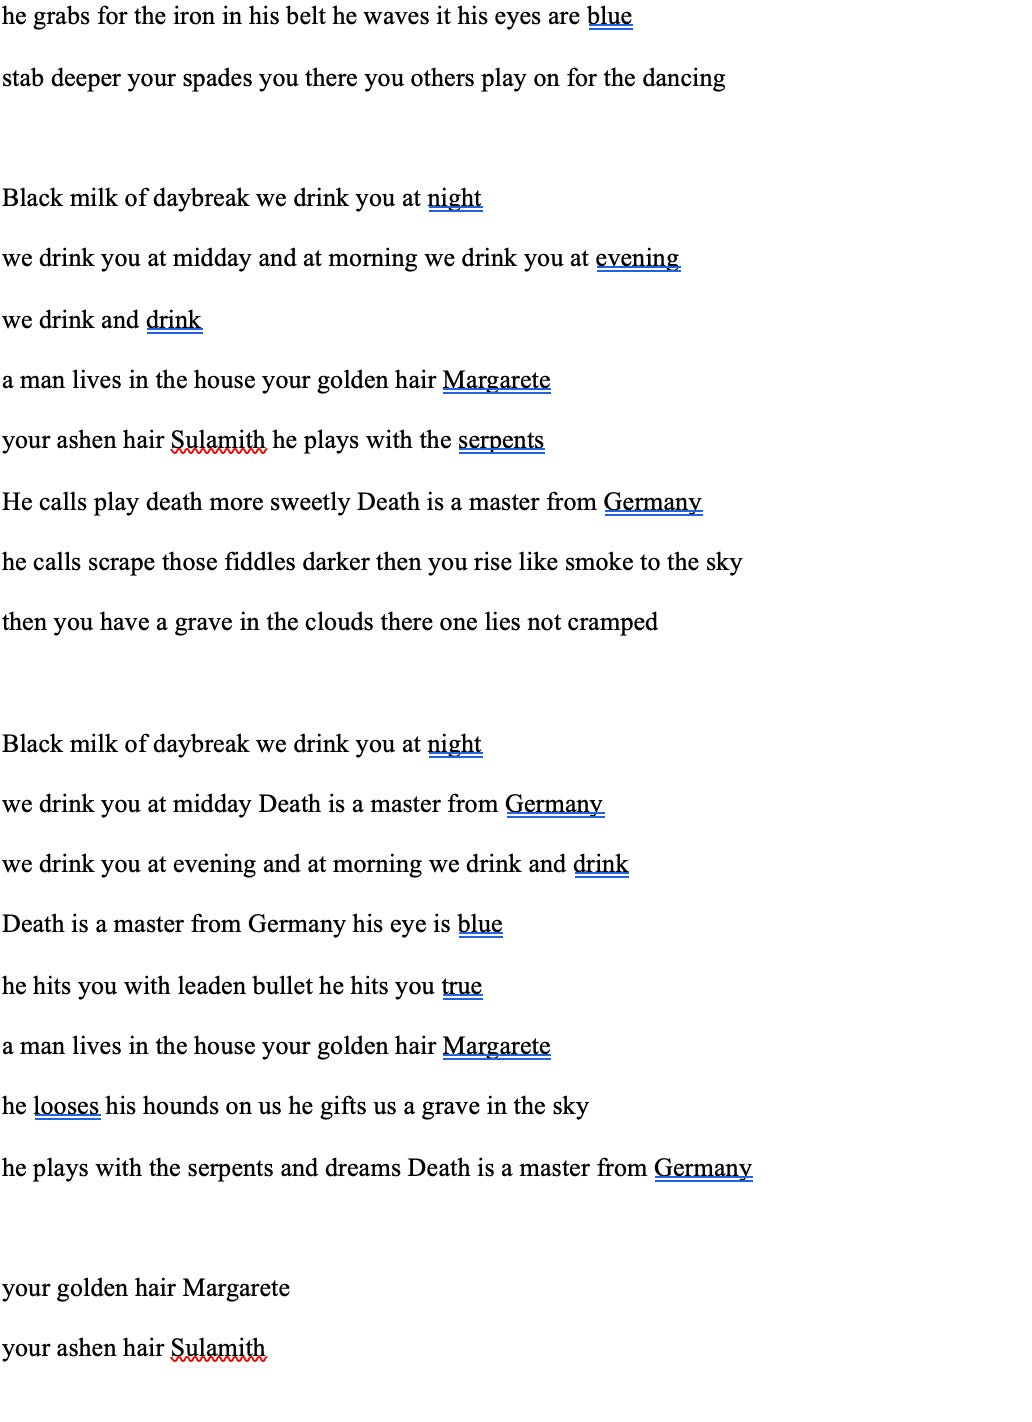Screen dimensions: 1032x1422
Task: Click the underlined word "looses"
Action: 67,1107
